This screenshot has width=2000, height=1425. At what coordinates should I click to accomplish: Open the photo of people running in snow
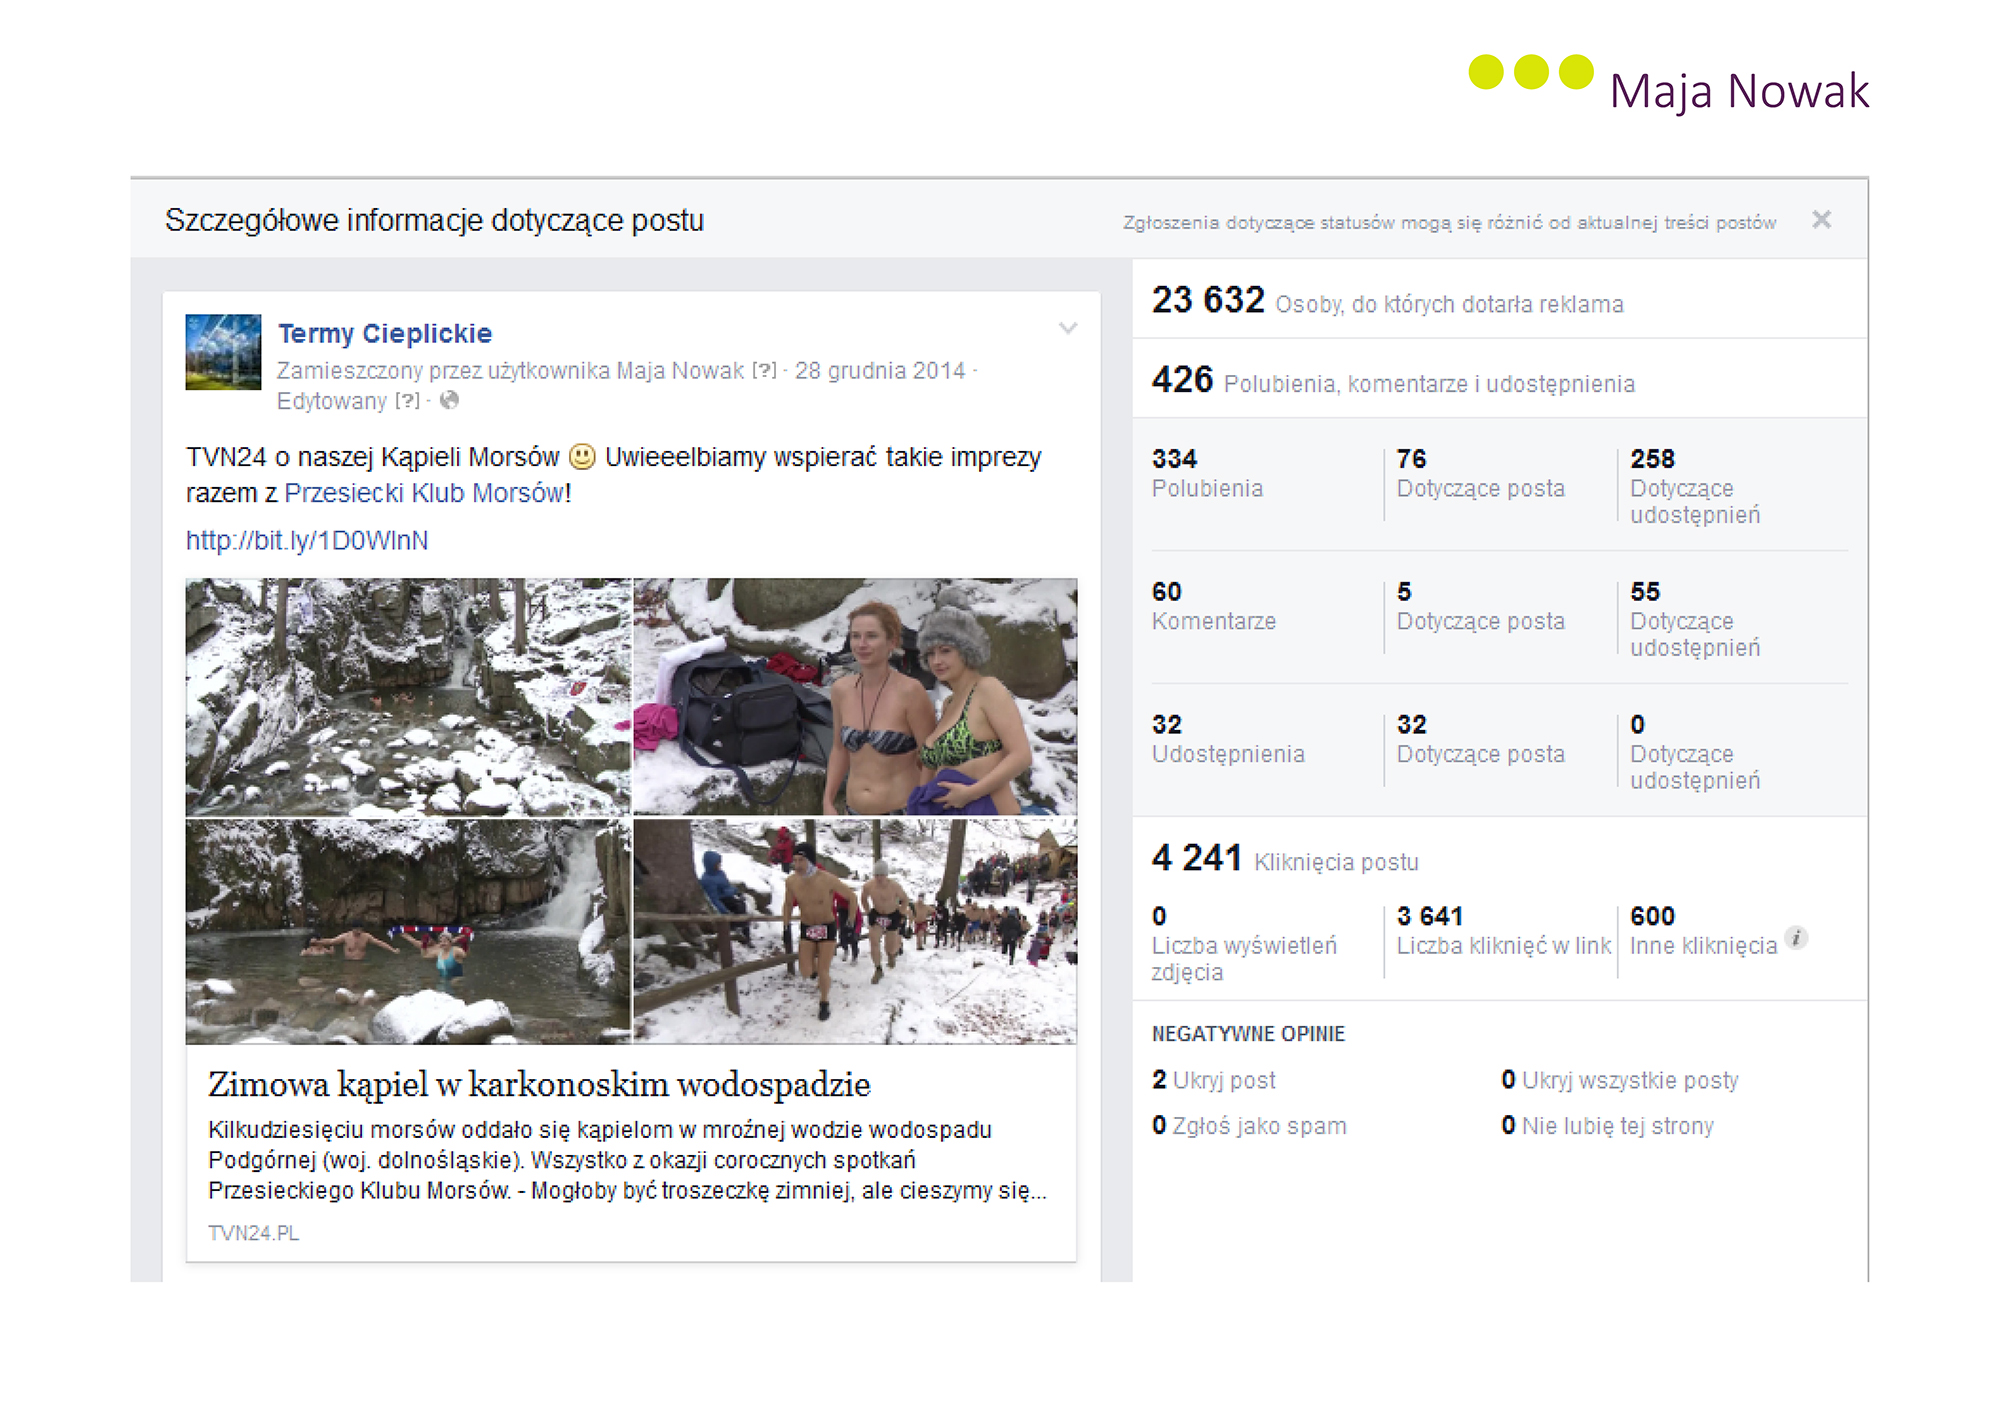coord(855,931)
